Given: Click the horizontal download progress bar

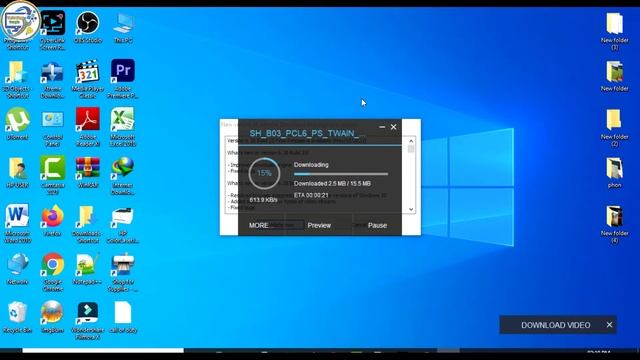Looking at the screenshot, I should pyautogui.click(x=341, y=174).
